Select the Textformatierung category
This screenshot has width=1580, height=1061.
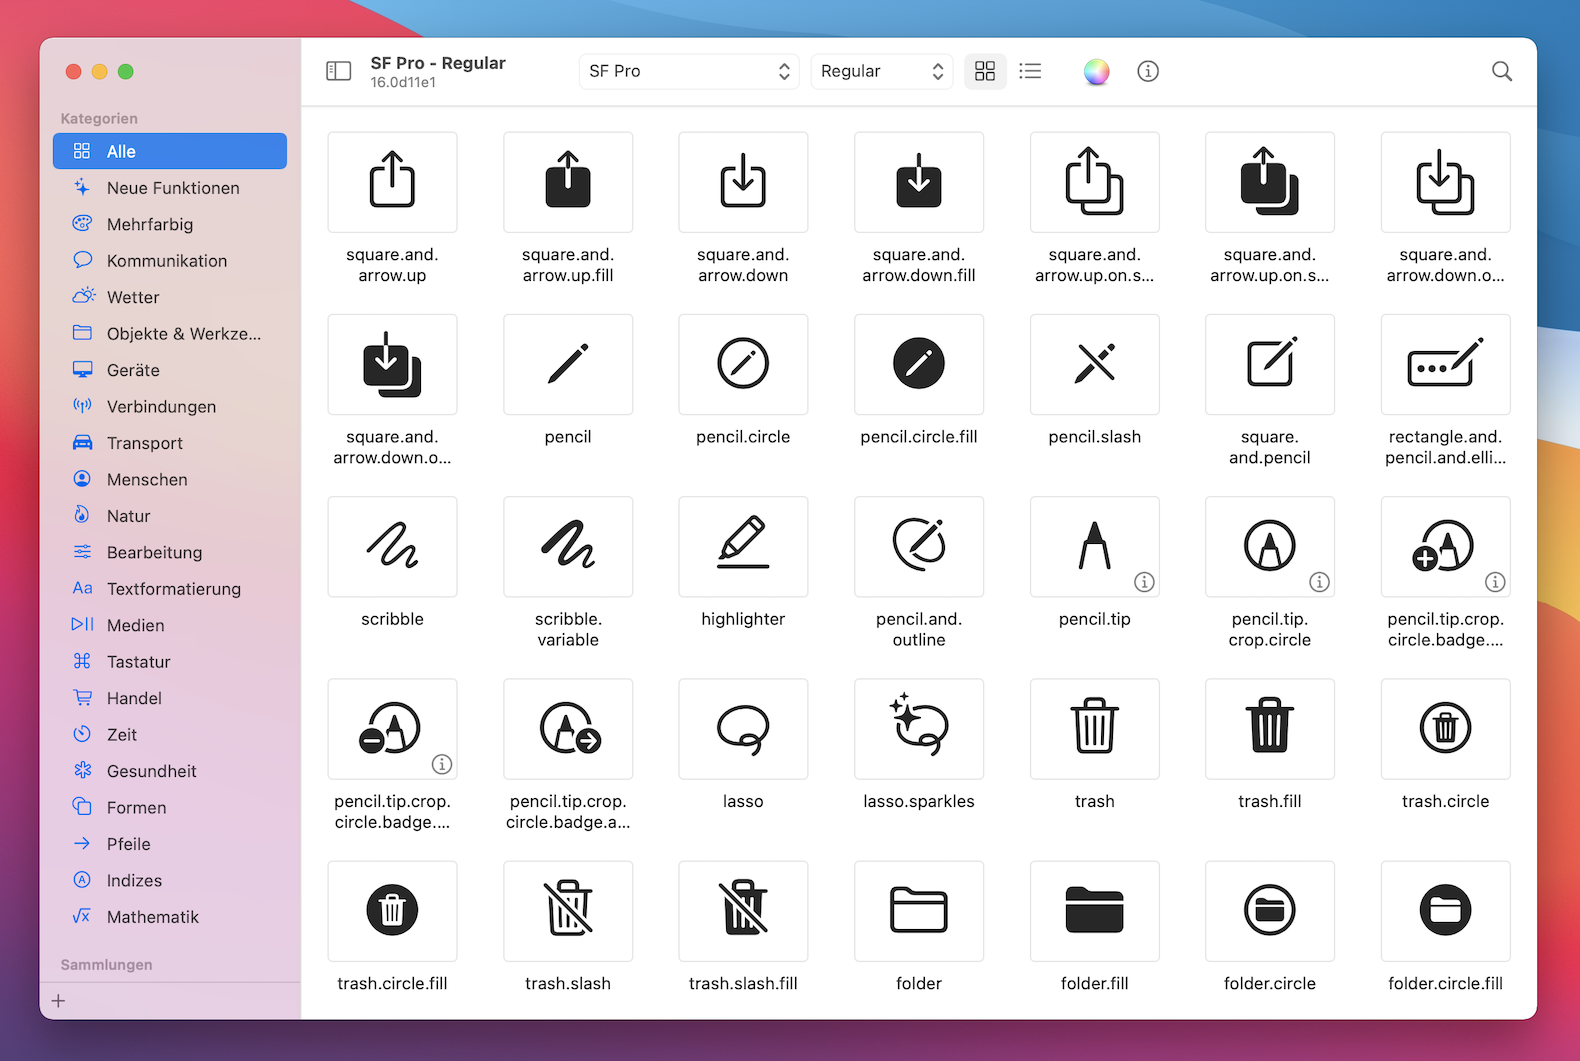[173, 589]
